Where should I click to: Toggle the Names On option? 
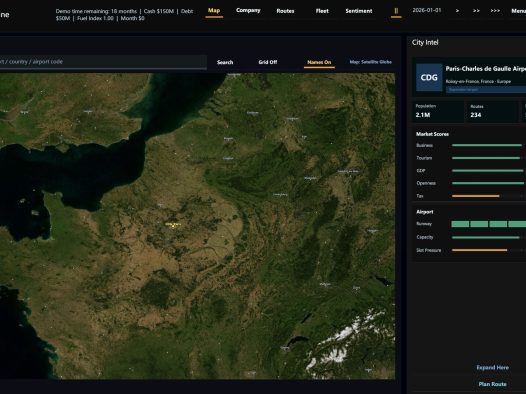(319, 62)
